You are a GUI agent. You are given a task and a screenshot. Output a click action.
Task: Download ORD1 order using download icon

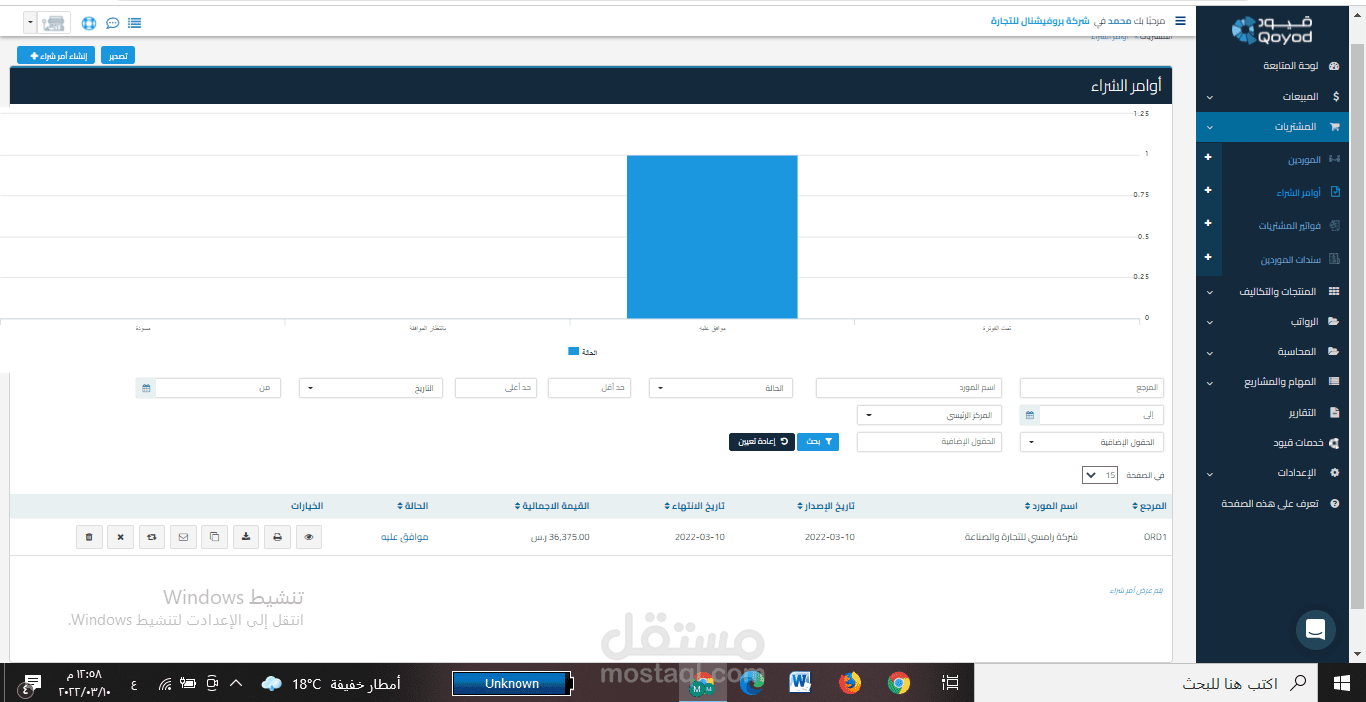click(x=246, y=537)
